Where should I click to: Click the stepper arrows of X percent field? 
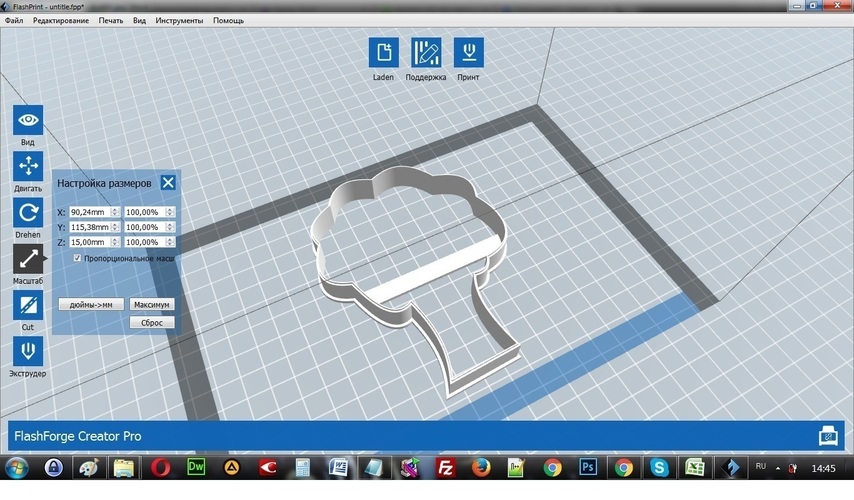pyautogui.click(x=170, y=212)
